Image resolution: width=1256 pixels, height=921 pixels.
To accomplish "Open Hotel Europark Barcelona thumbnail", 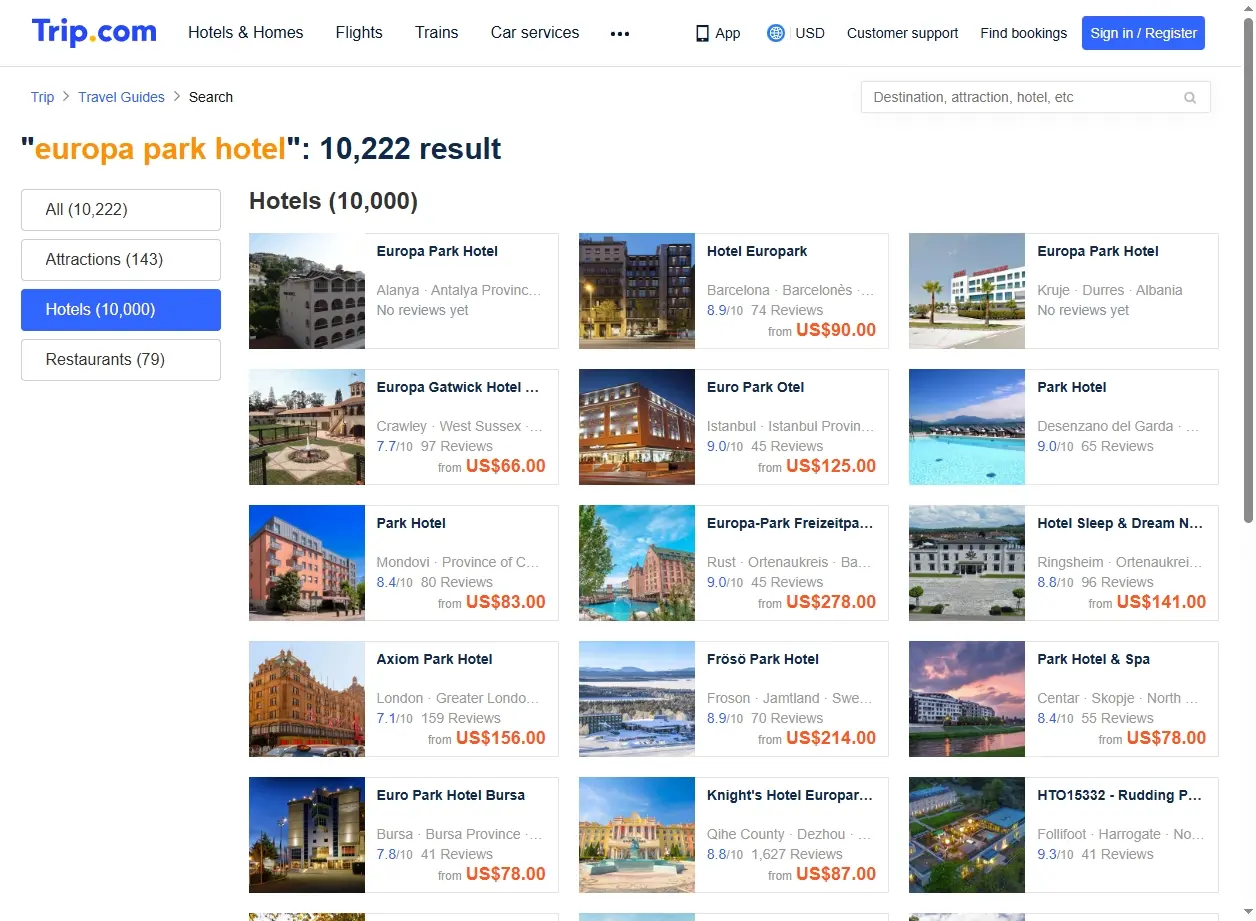I will click(x=637, y=291).
